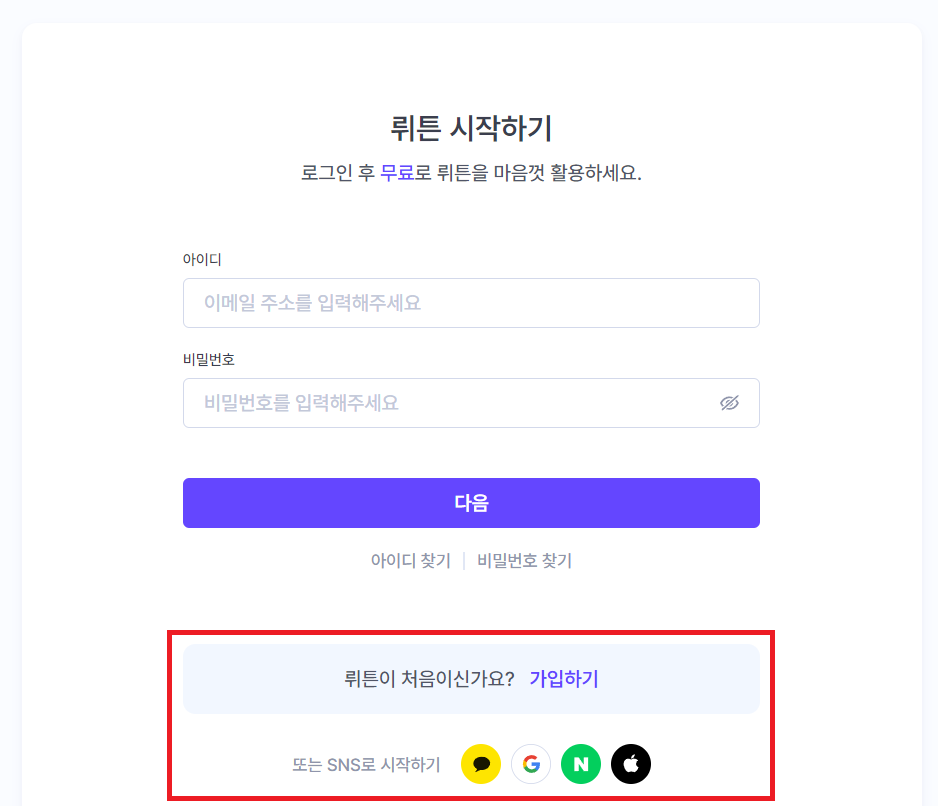Reveal the password using the crossed-eye toggle
Image resolution: width=938 pixels, height=806 pixels.
click(x=729, y=403)
